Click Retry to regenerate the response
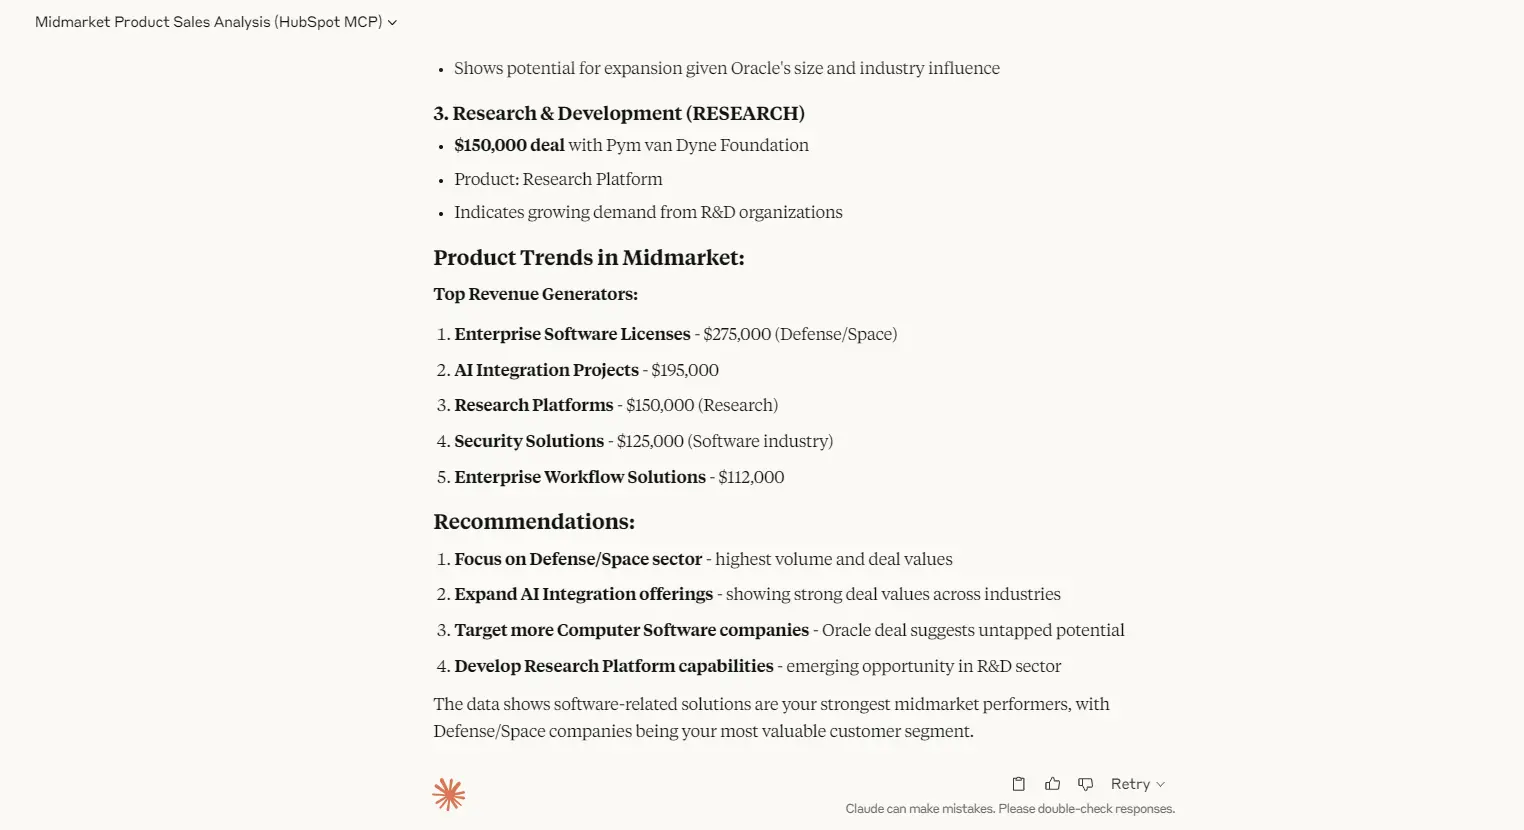 (x=1131, y=783)
